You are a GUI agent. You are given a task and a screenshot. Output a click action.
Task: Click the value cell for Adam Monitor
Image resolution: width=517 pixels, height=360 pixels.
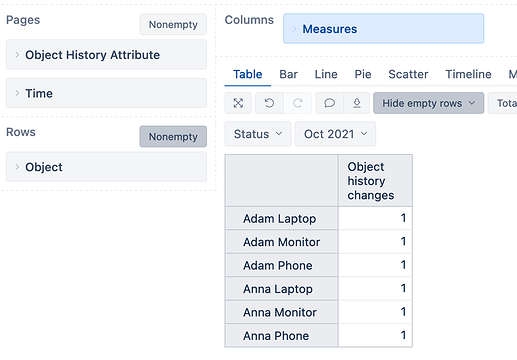375,242
